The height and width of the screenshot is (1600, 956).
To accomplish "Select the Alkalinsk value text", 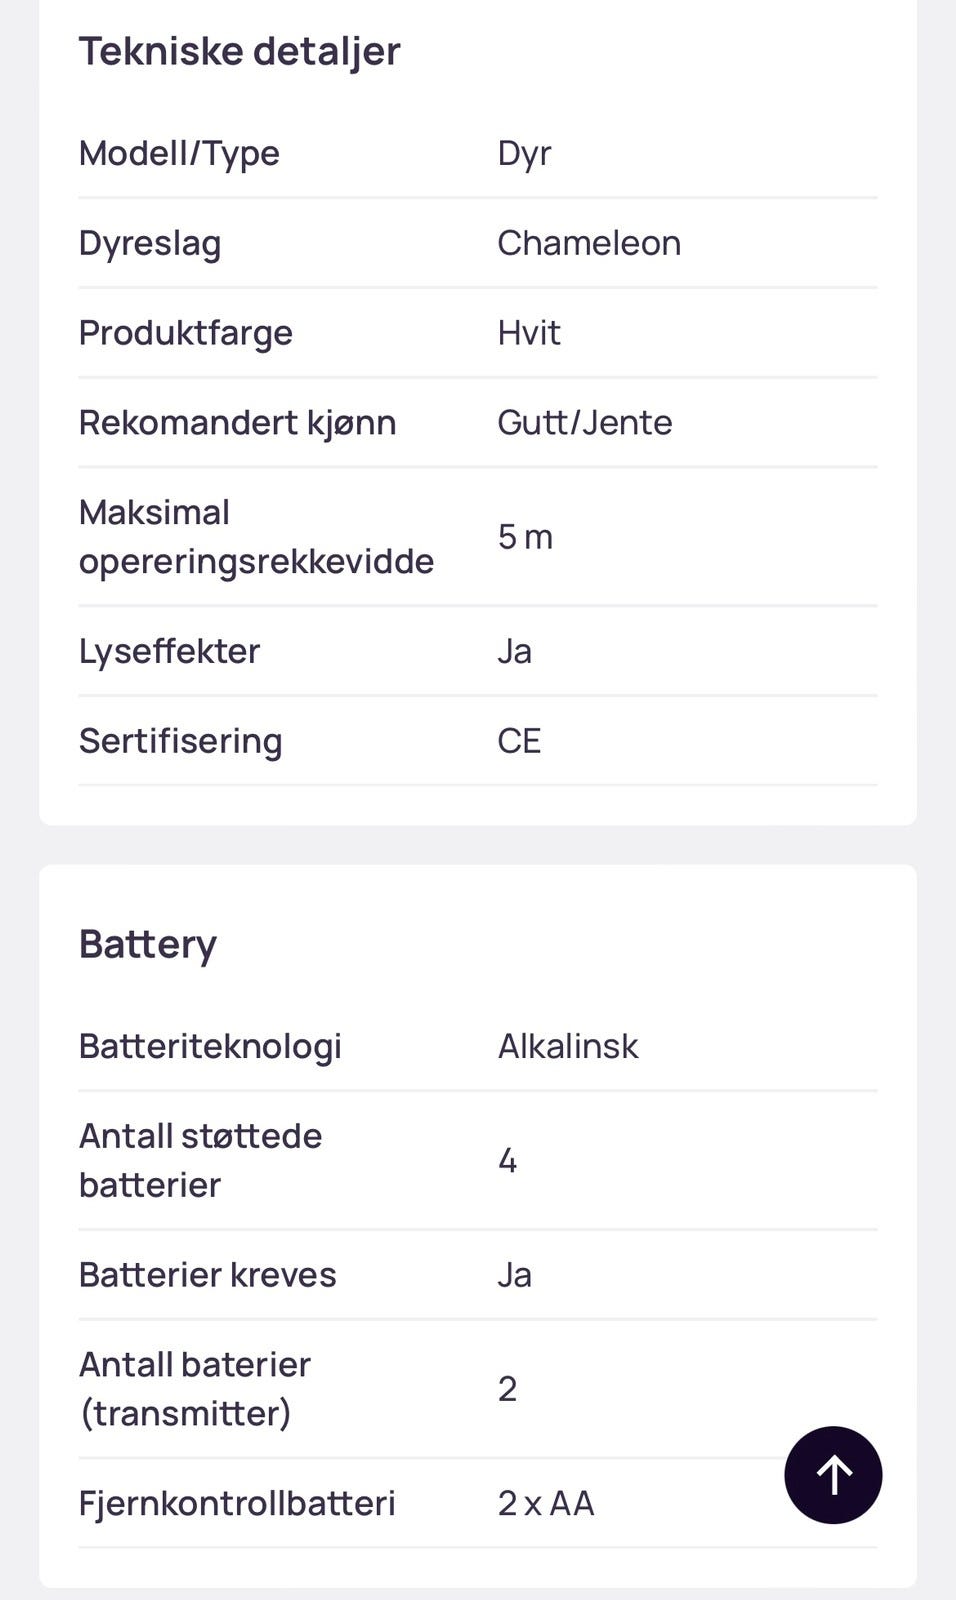I will coord(568,1046).
